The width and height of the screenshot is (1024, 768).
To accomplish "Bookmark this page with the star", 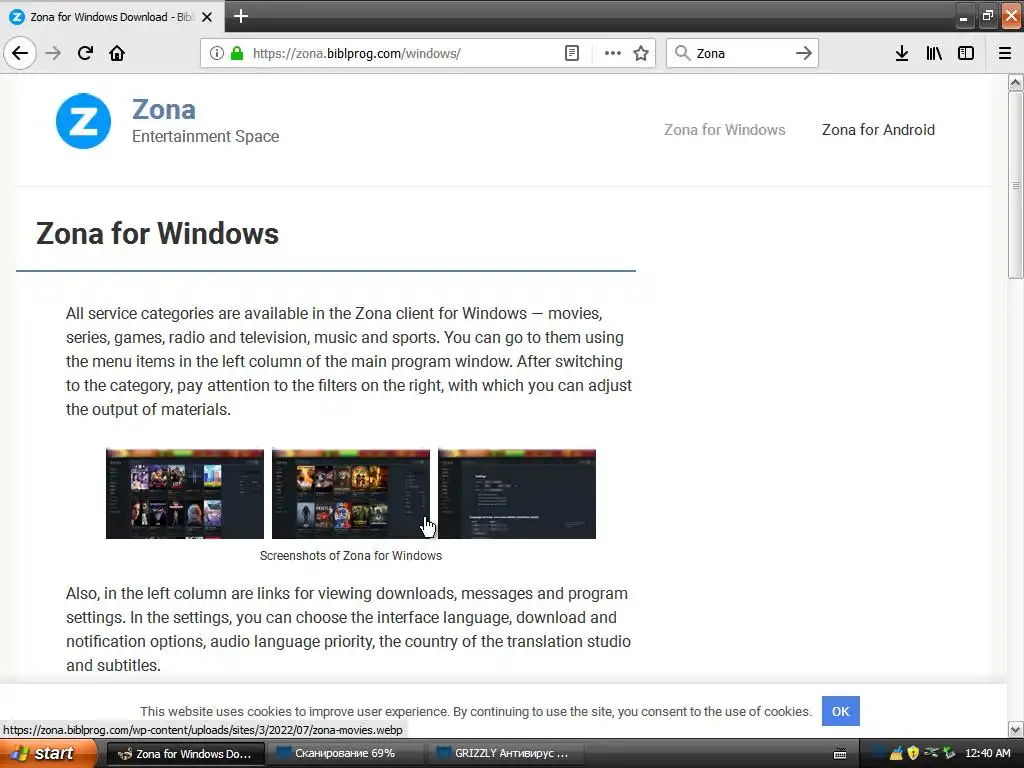I will (x=641, y=53).
